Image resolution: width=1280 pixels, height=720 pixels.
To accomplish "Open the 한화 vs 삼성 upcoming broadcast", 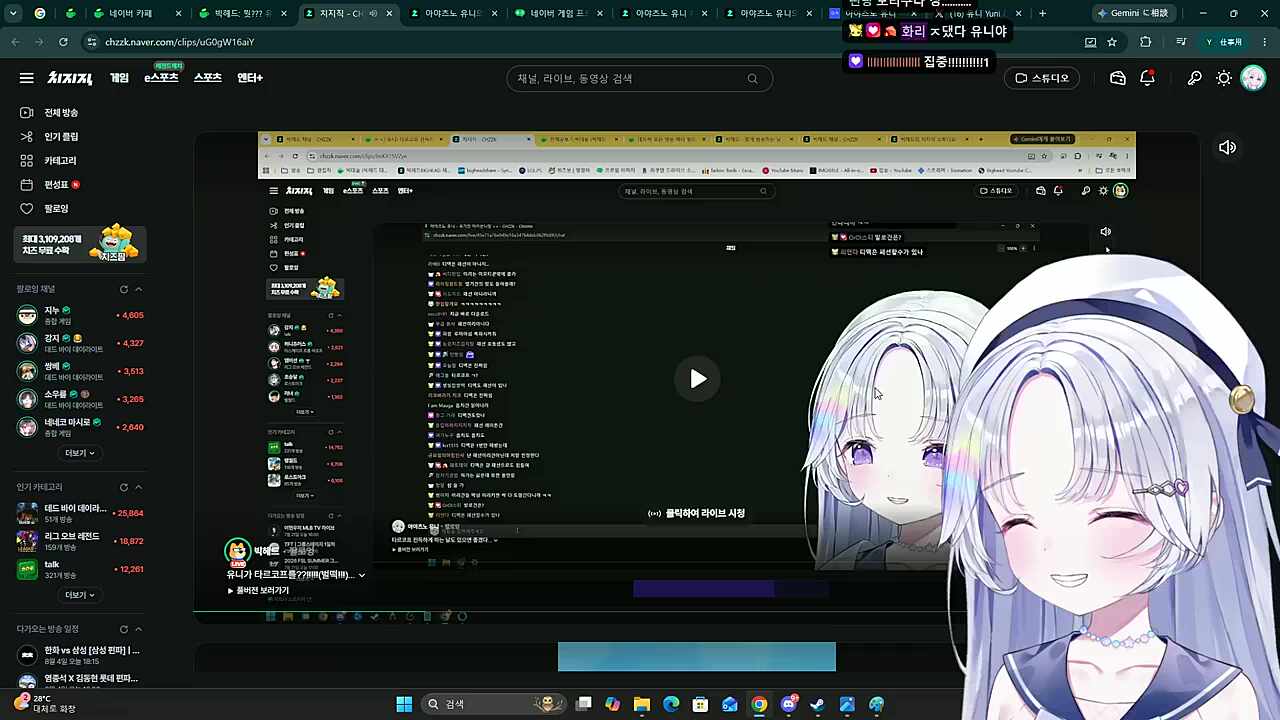I will click(82, 655).
